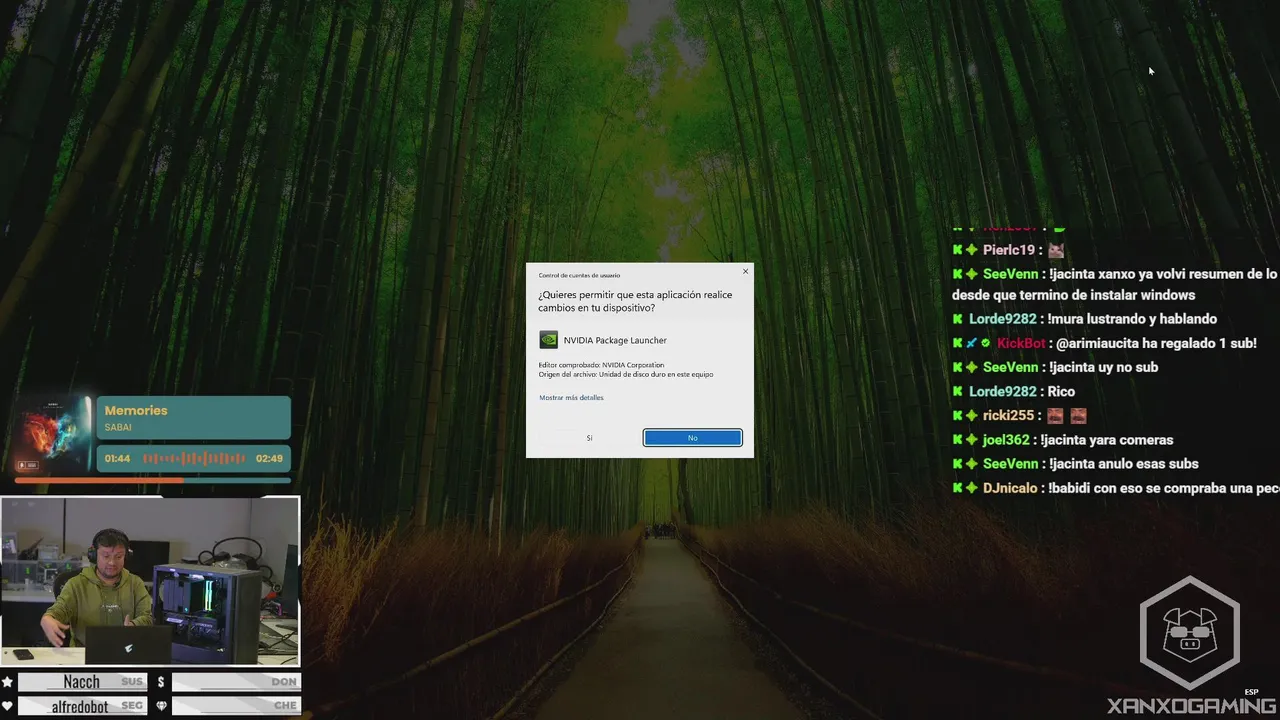Click the Memories album art thumbnail
Image resolution: width=1280 pixels, height=720 pixels.
(53, 434)
